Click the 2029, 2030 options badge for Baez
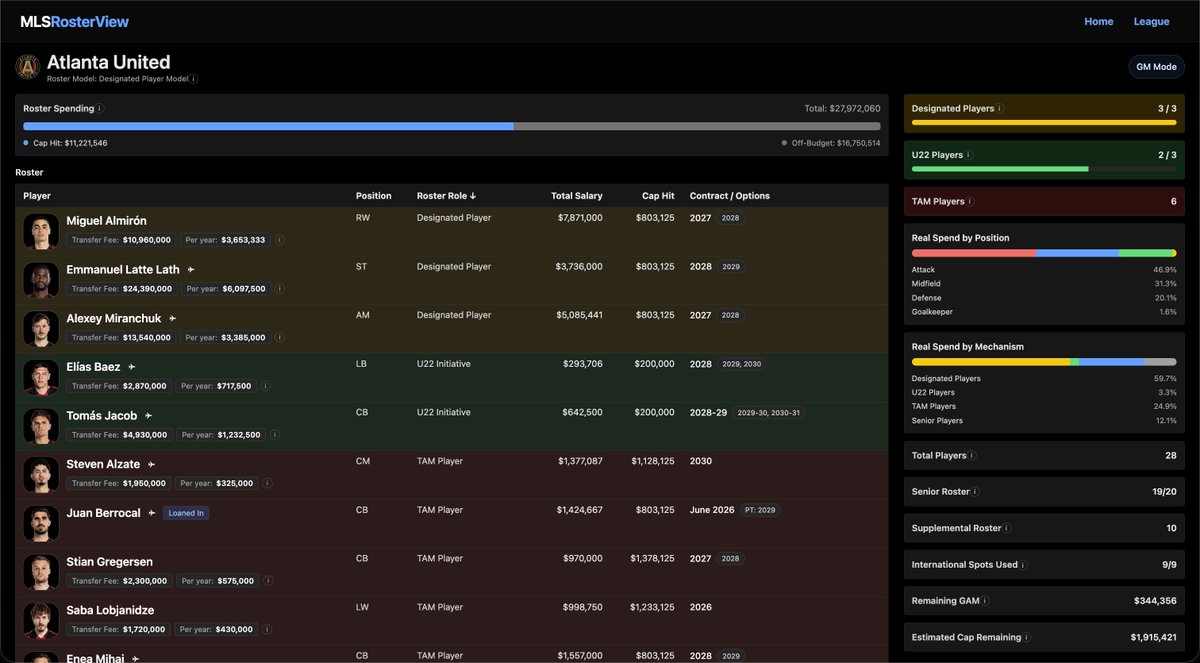The height and width of the screenshot is (663, 1200). coord(741,365)
